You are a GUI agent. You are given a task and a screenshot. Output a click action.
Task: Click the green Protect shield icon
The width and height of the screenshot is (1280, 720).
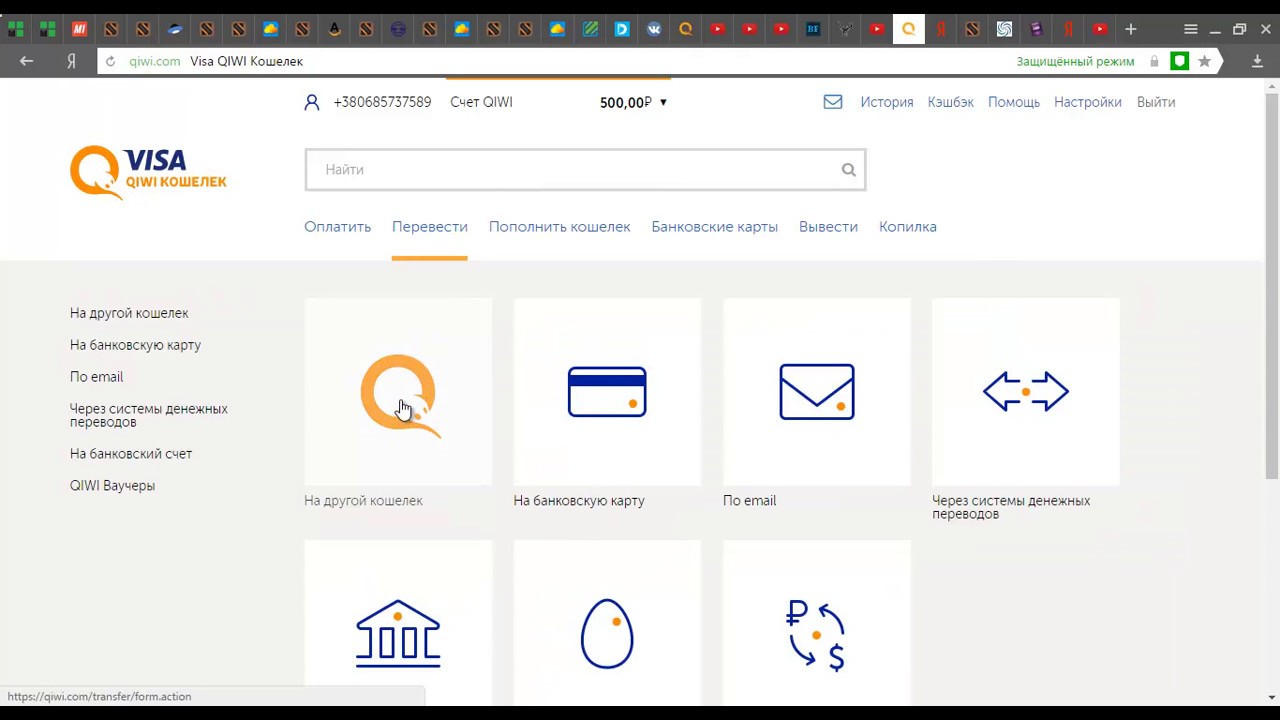(1180, 61)
